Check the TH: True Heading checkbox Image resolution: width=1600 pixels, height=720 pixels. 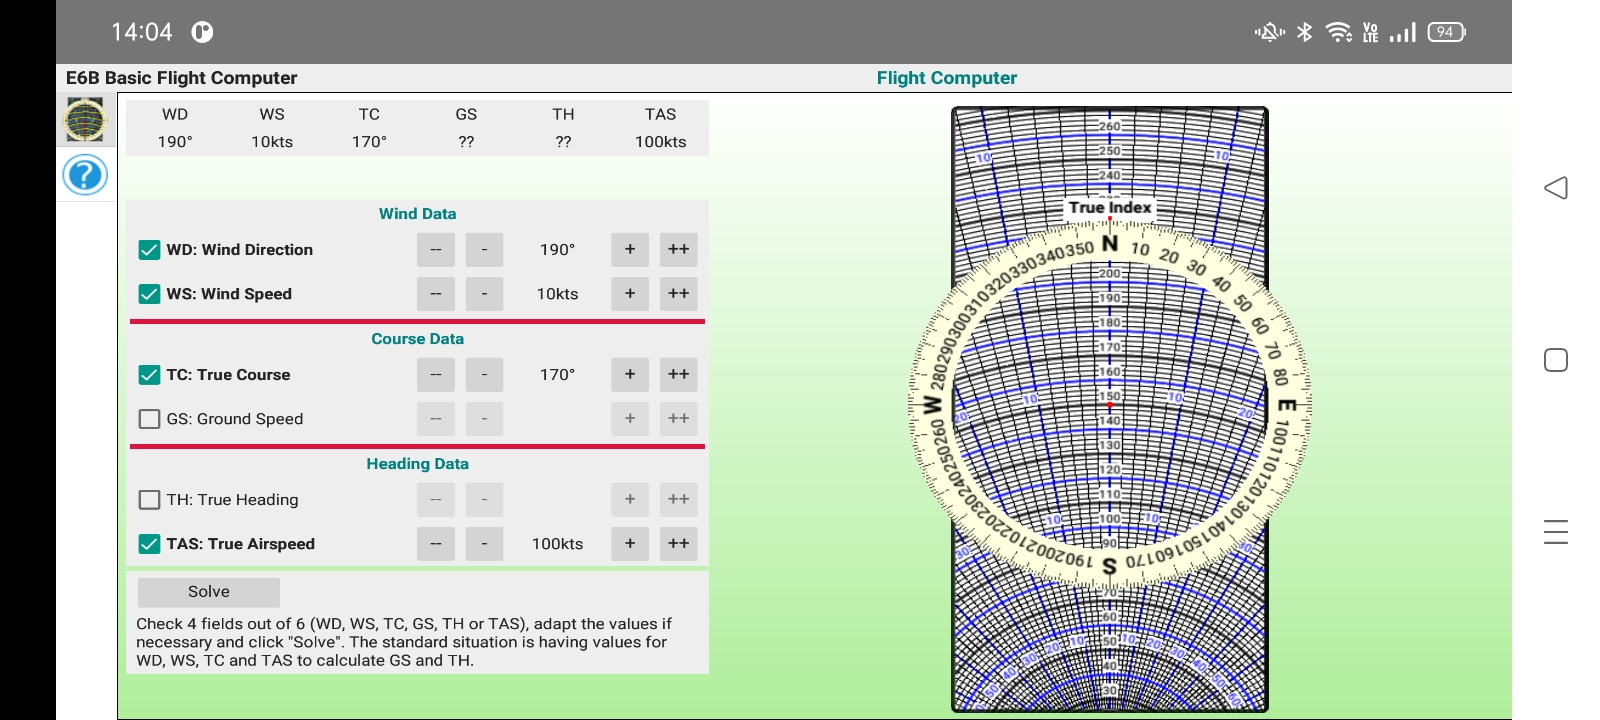tap(149, 500)
